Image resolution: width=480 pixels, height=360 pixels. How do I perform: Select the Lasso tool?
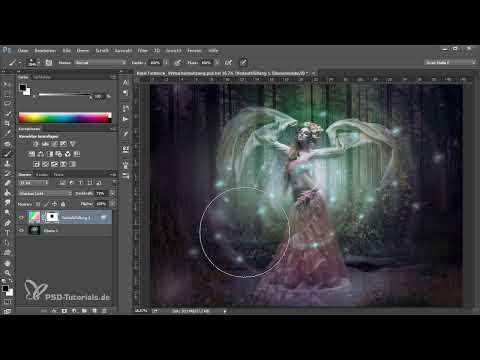(x=7, y=103)
